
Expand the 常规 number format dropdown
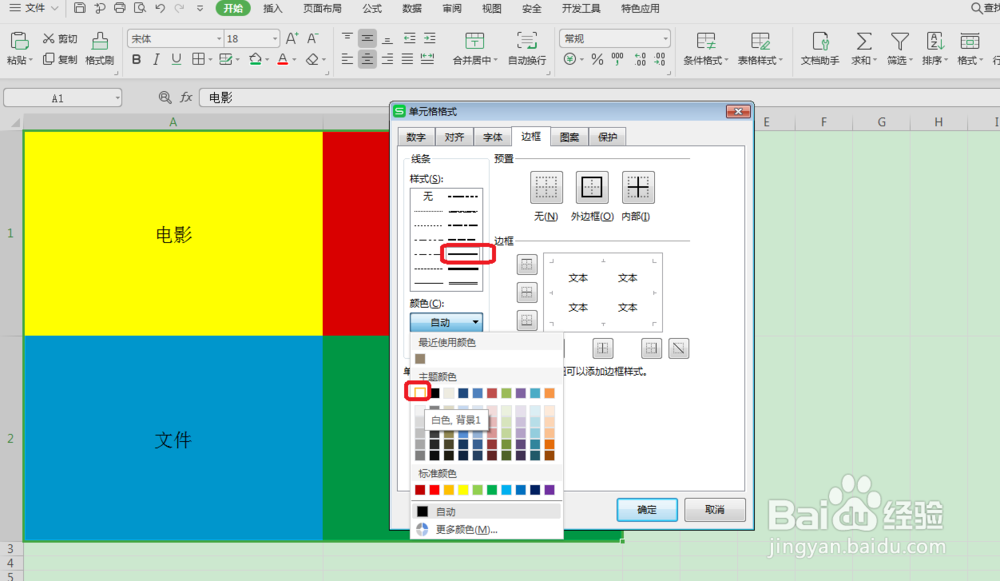click(x=665, y=39)
